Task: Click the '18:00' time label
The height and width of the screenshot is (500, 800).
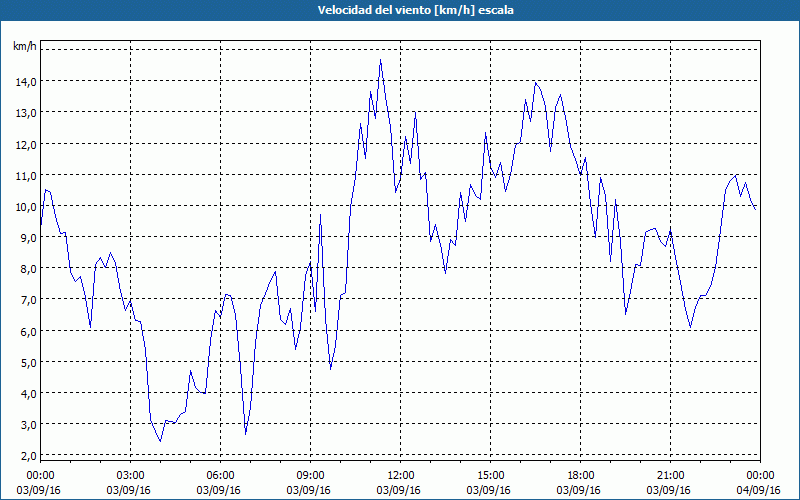Action: [581, 476]
